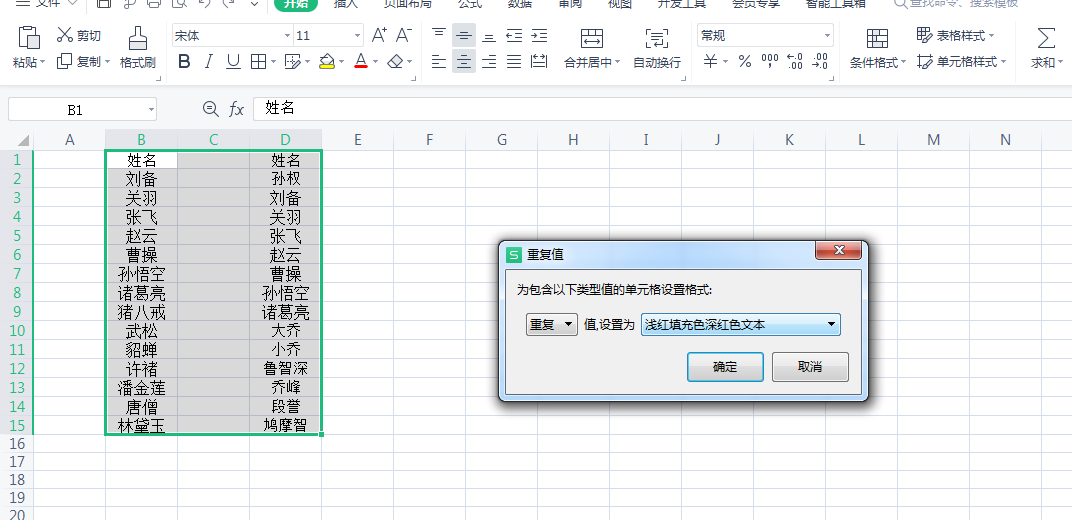This screenshot has height=520, width=1072.
Task: Switch to the 数据 tab
Action: pos(520,3)
